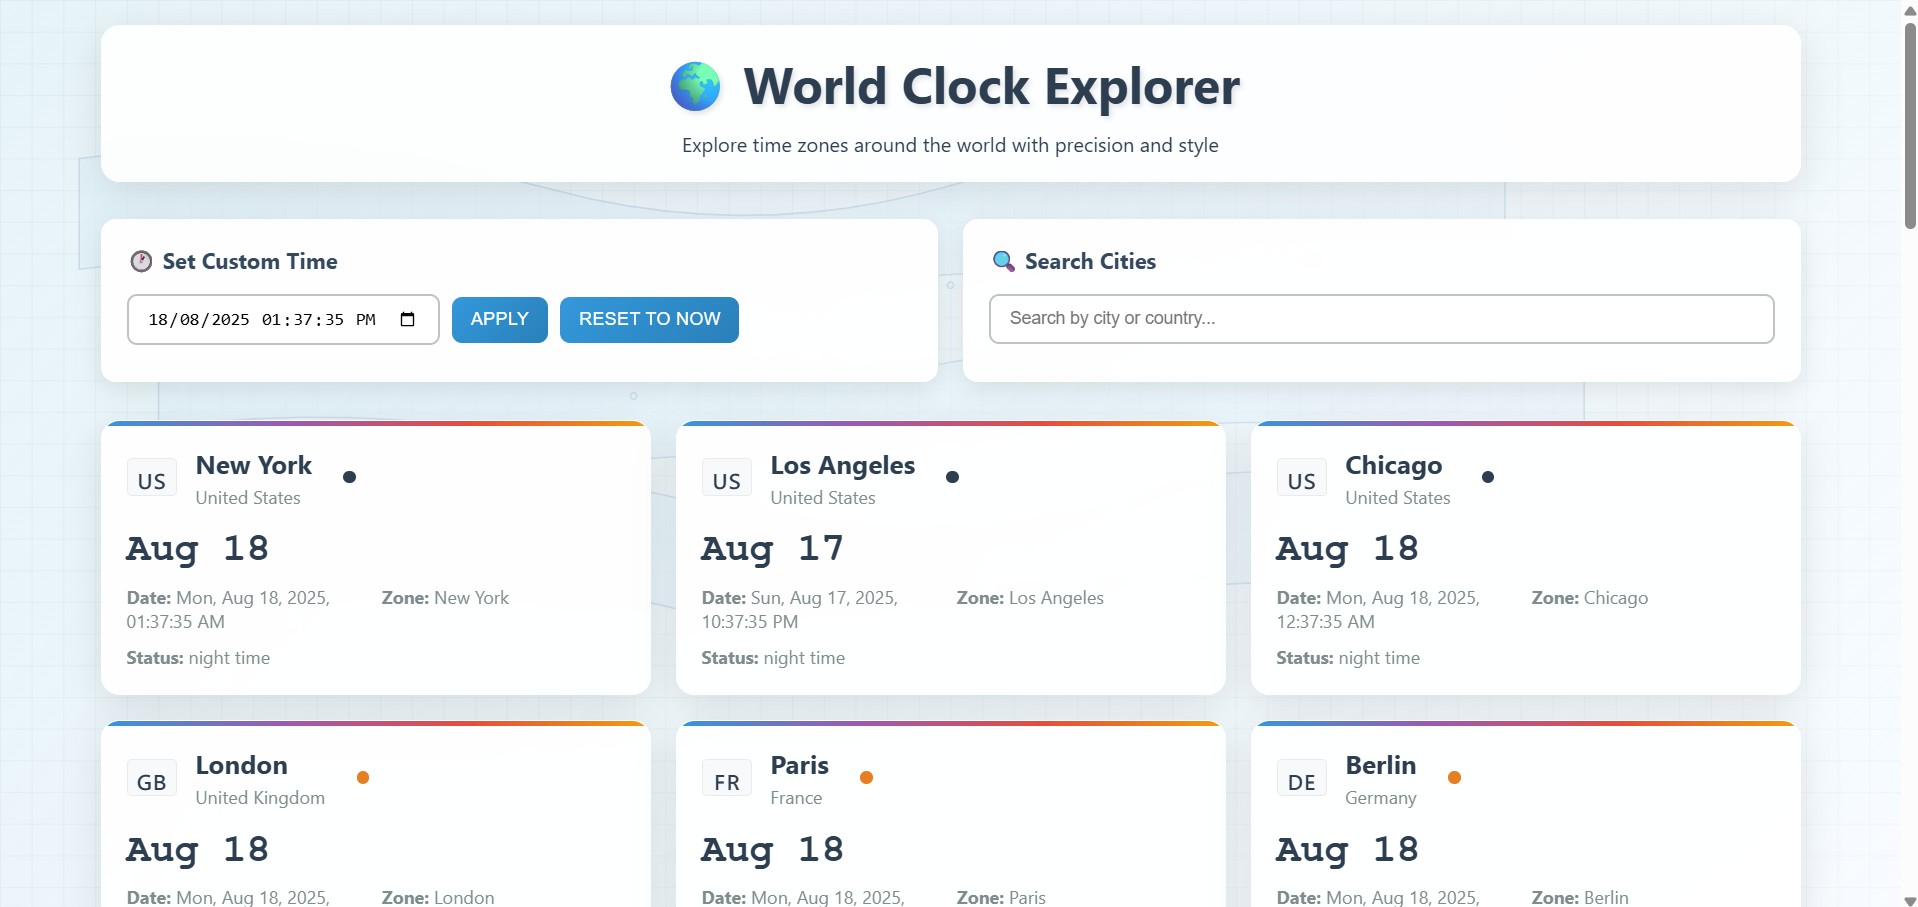The image size is (1918, 907).
Task: Click 'Germany' under Berlin
Action: pos(1380,798)
